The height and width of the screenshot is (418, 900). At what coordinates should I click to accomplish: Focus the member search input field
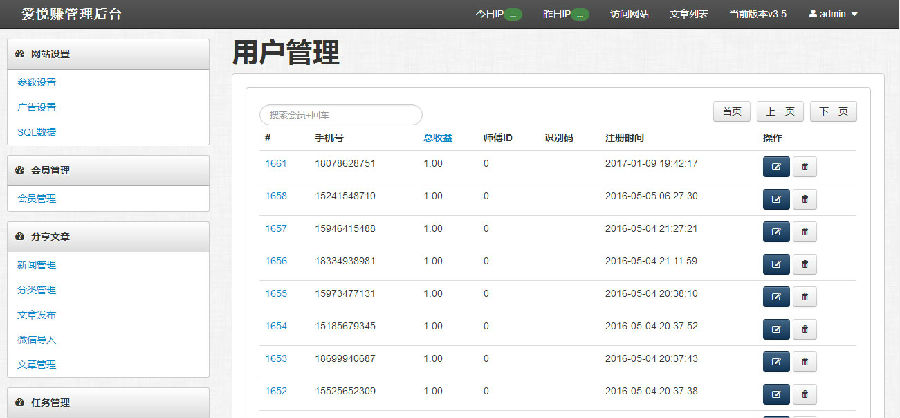[341, 115]
